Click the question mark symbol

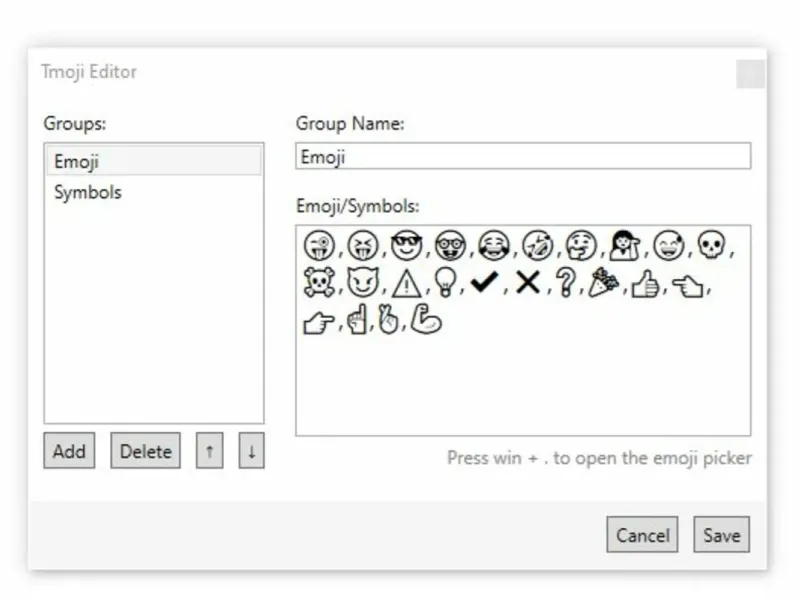566,284
